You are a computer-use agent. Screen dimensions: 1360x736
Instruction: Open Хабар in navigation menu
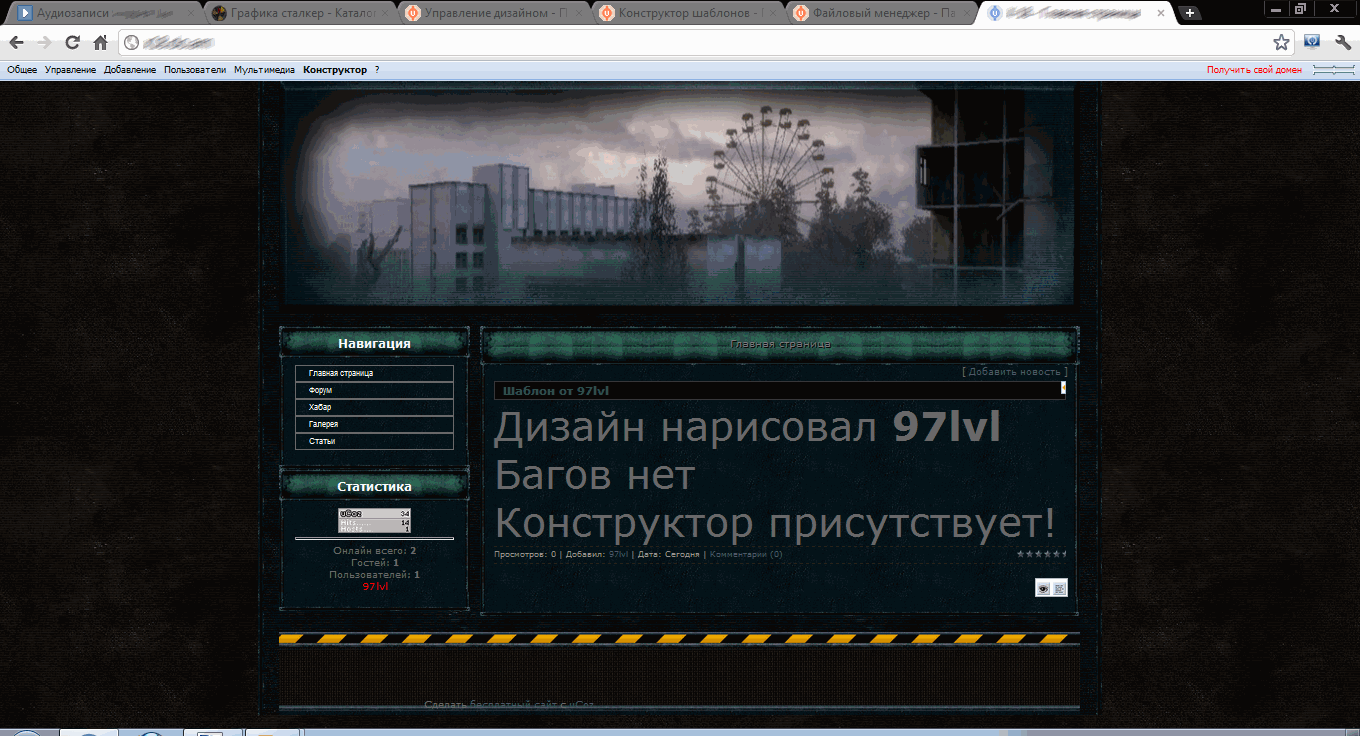(374, 407)
